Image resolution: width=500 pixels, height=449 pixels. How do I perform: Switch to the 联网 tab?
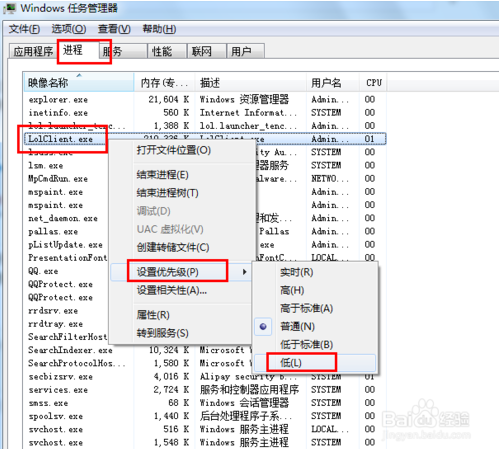click(x=207, y=52)
